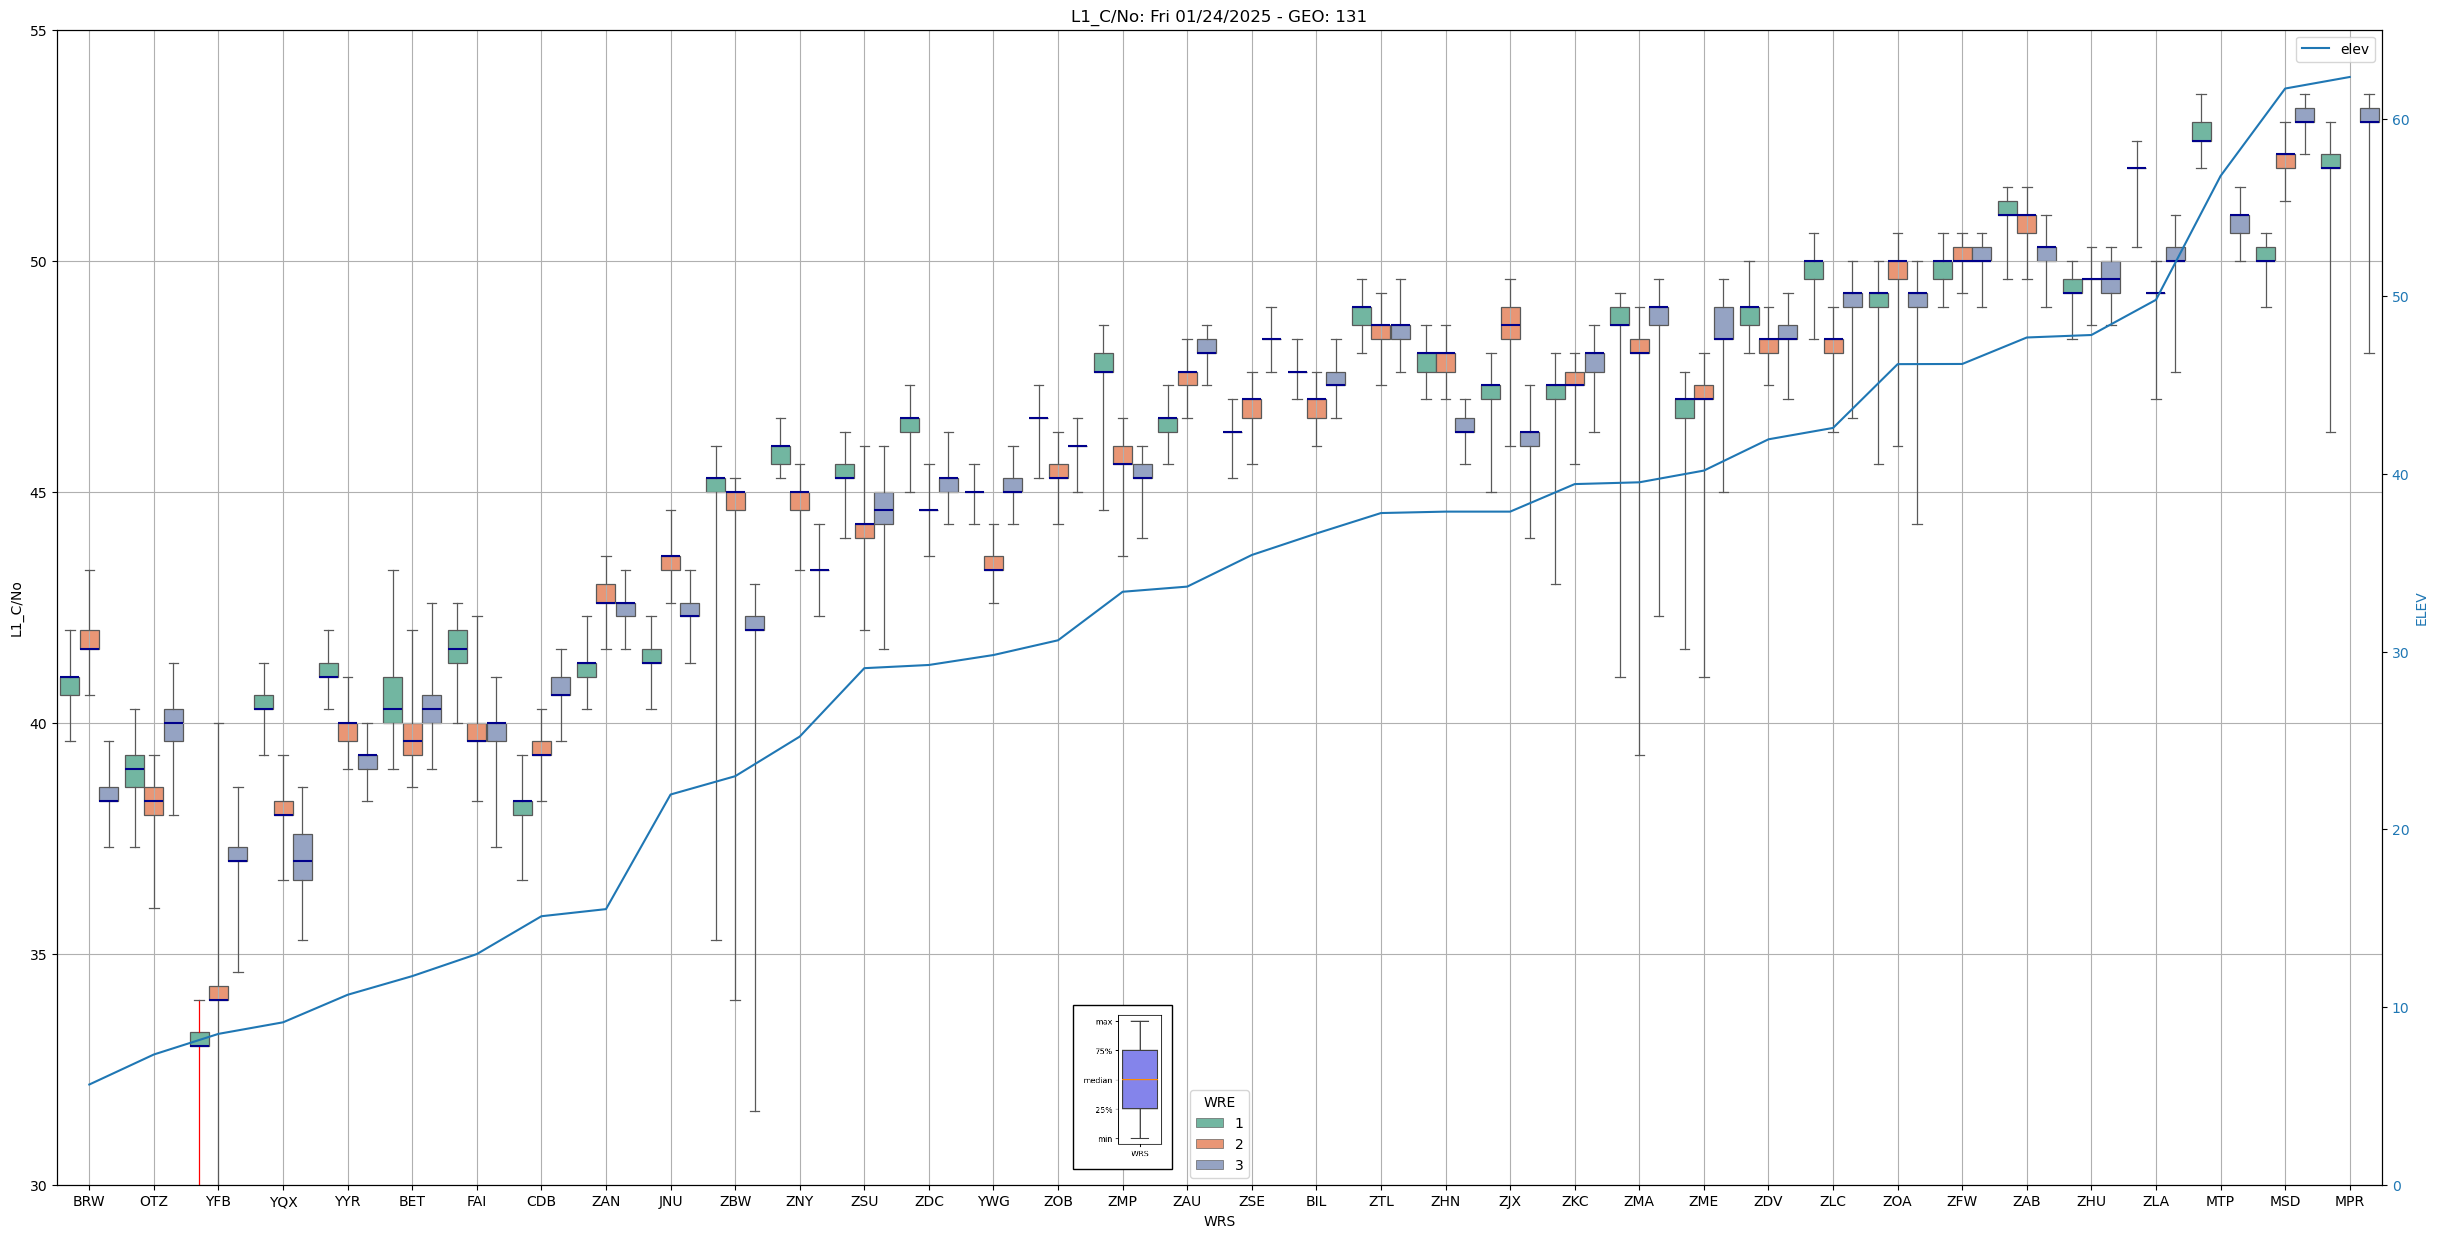
Task: Click the ELEV right axis label
Action: (x=2421, y=609)
